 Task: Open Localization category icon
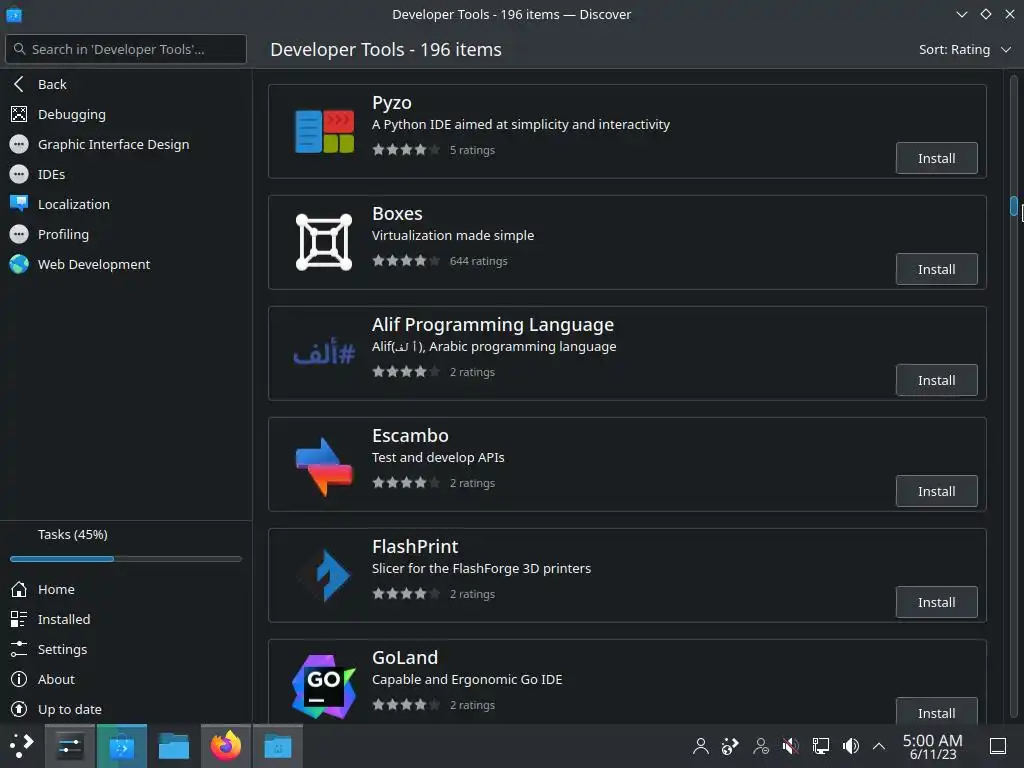pyautogui.click(x=19, y=204)
